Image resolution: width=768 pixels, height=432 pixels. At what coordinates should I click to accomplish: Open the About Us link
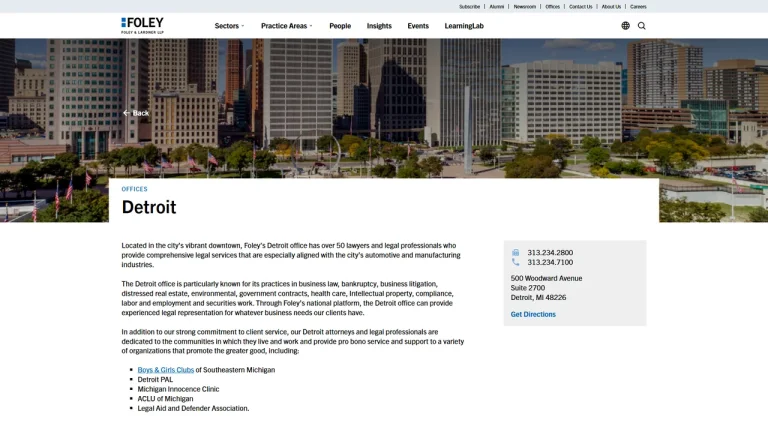[611, 7]
